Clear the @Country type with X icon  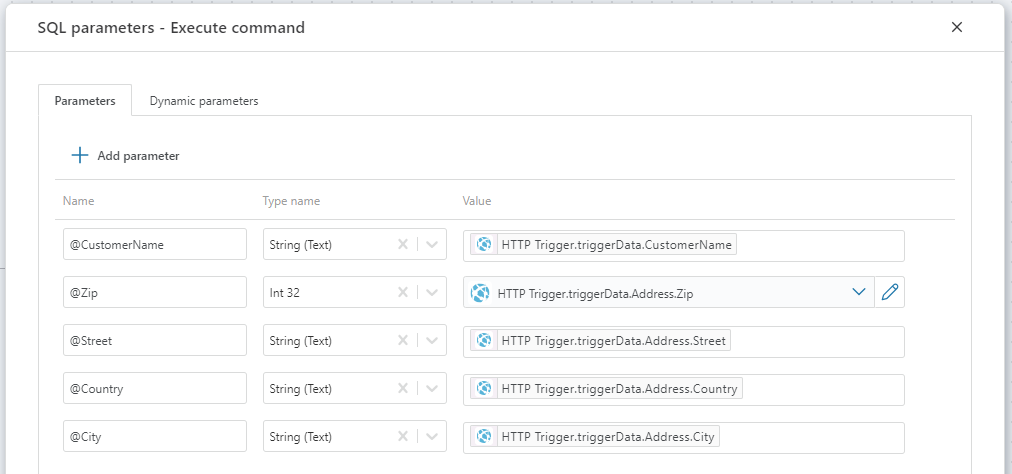coord(403,388)
